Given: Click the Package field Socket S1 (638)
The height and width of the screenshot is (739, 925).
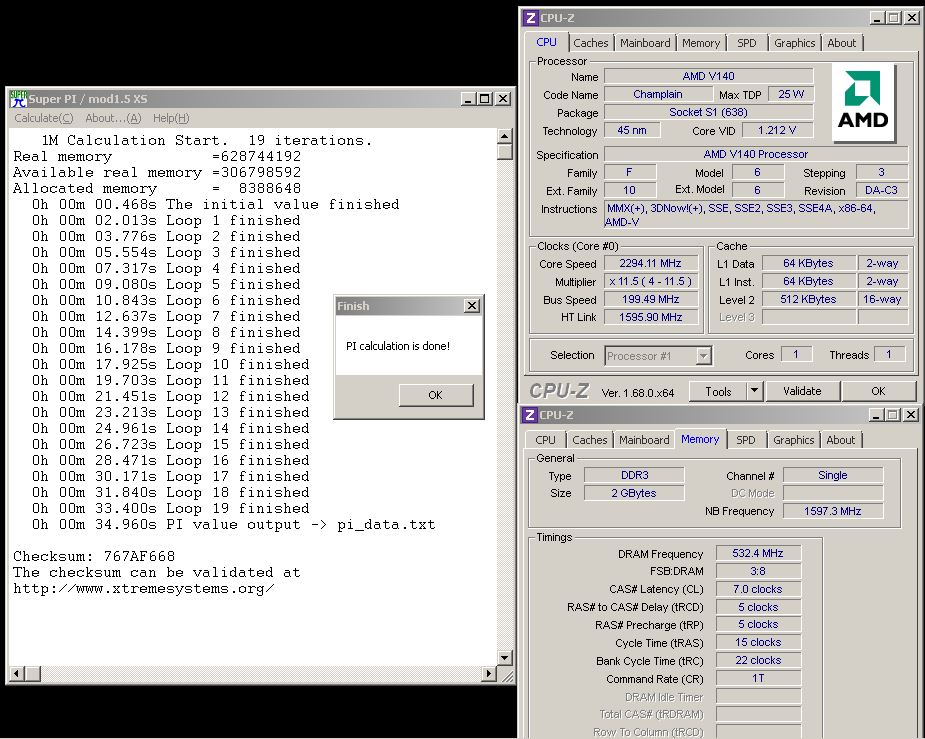Looking at the screenshot, I should coord(708,112).
